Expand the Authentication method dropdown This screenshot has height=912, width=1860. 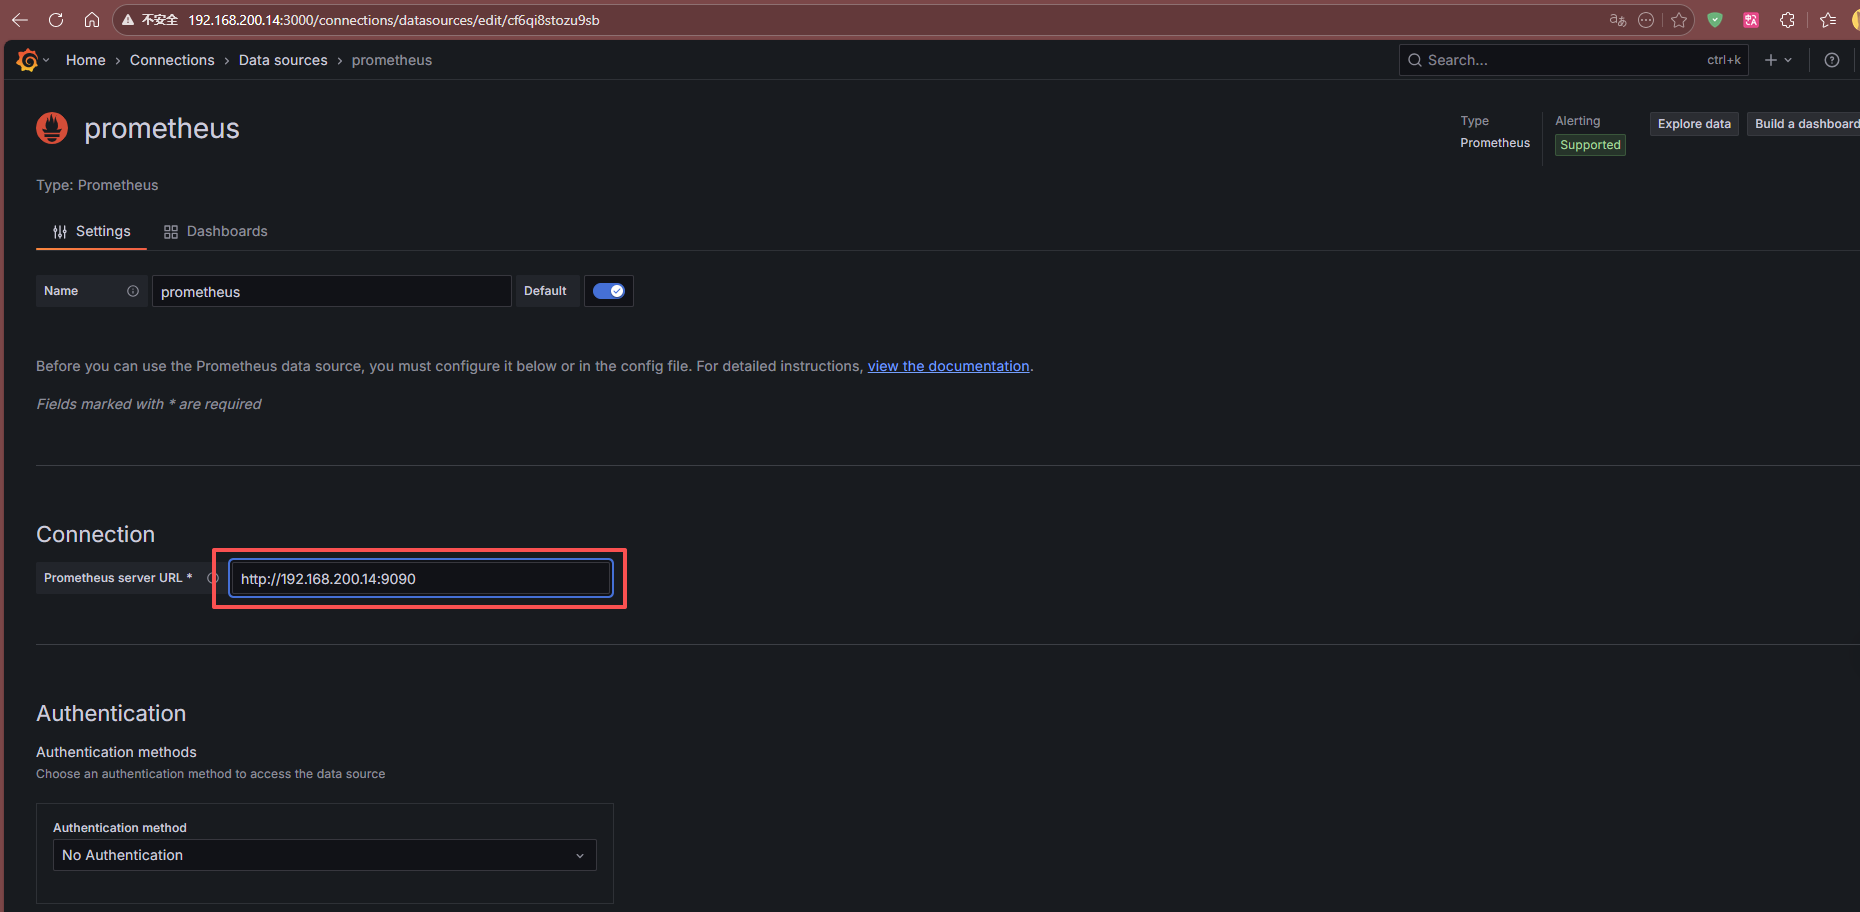324,855
